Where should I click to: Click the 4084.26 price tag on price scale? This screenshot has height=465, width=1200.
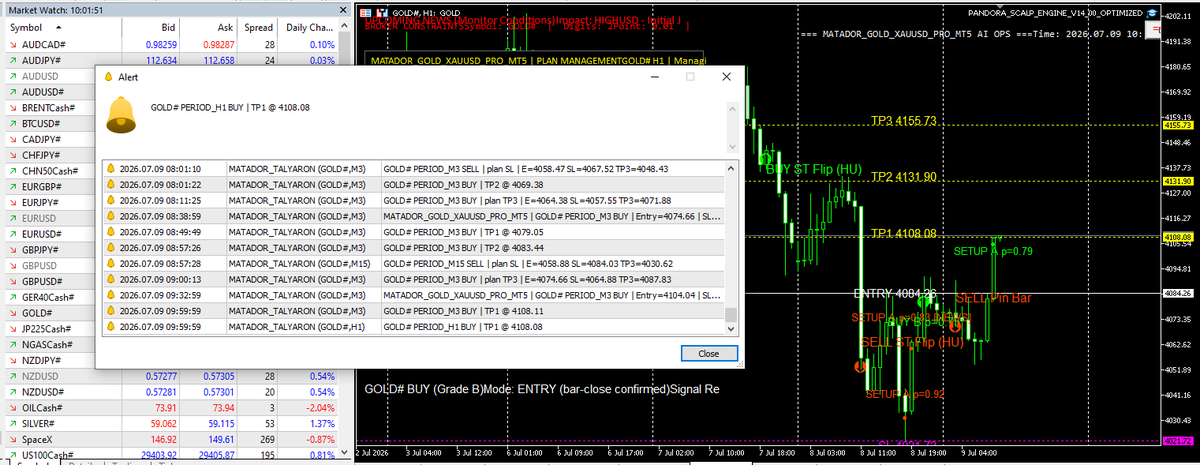tap(1176, 293)
